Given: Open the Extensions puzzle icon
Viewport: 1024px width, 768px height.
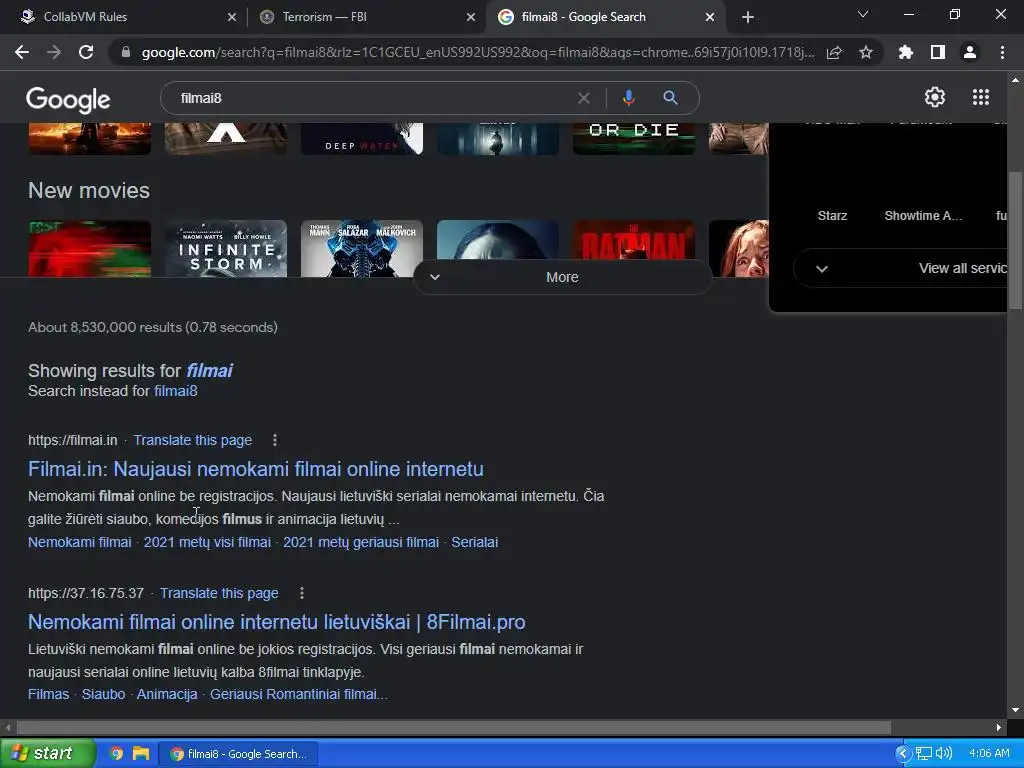Looking at the screenshot, I should click(906, 52).
